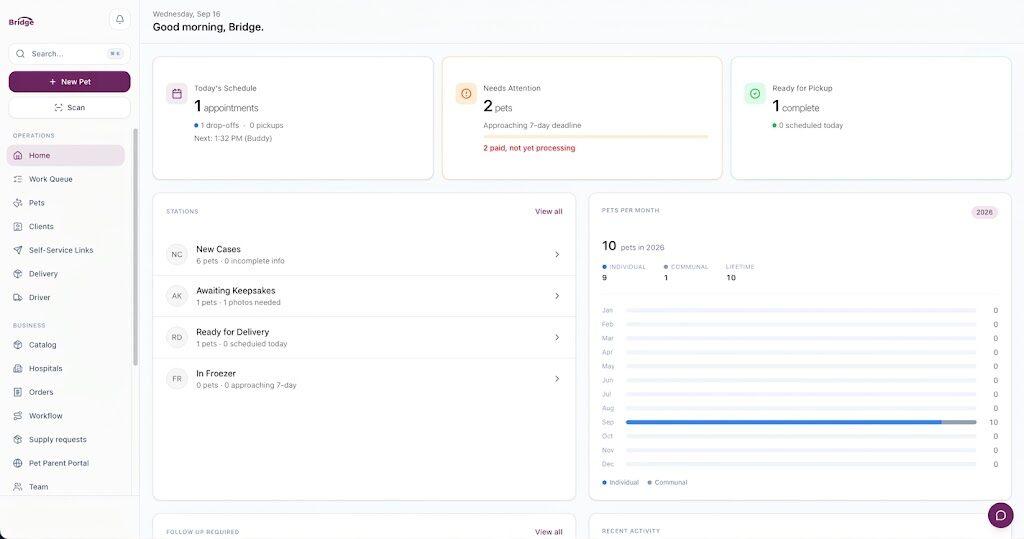The height and width of the screenshot is (539, 1024).
Task: Click the Bridge logo
Action: 21,22
